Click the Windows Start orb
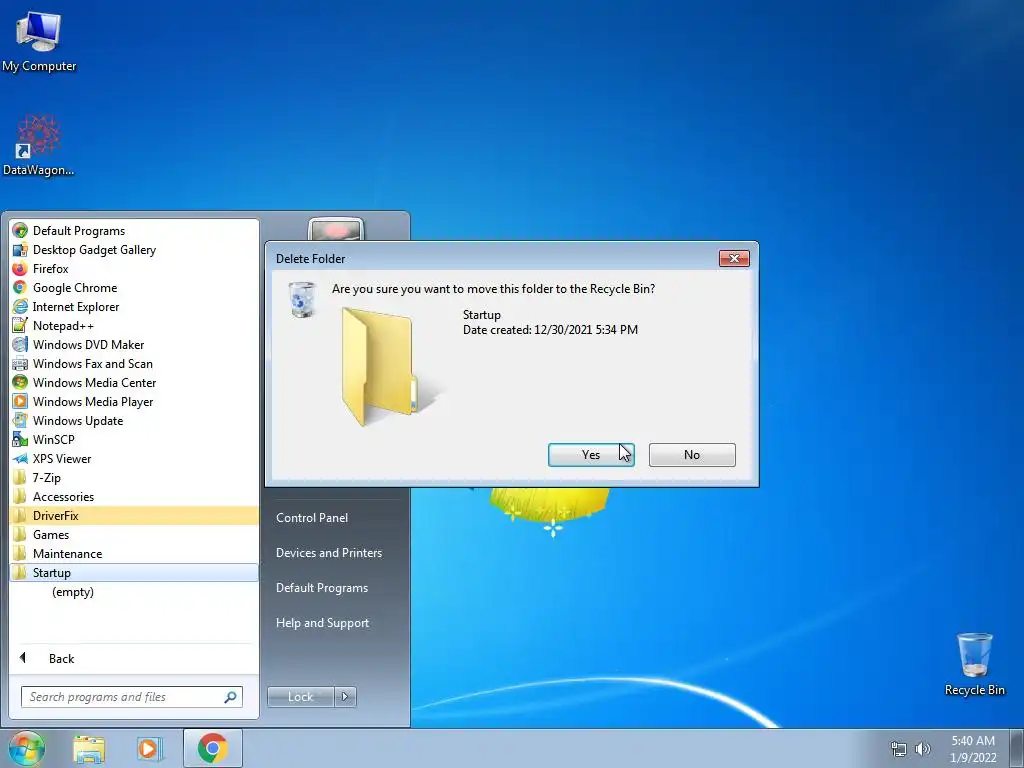Image resolution: width=1024 pixels, height=768 pixels. 27,748
